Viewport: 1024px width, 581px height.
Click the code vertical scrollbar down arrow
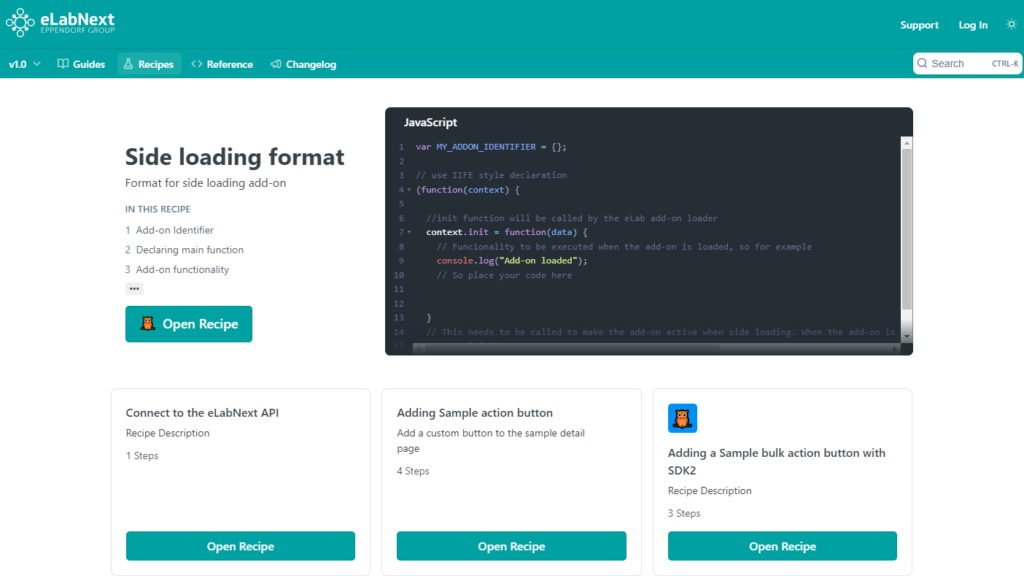[906, 336]
